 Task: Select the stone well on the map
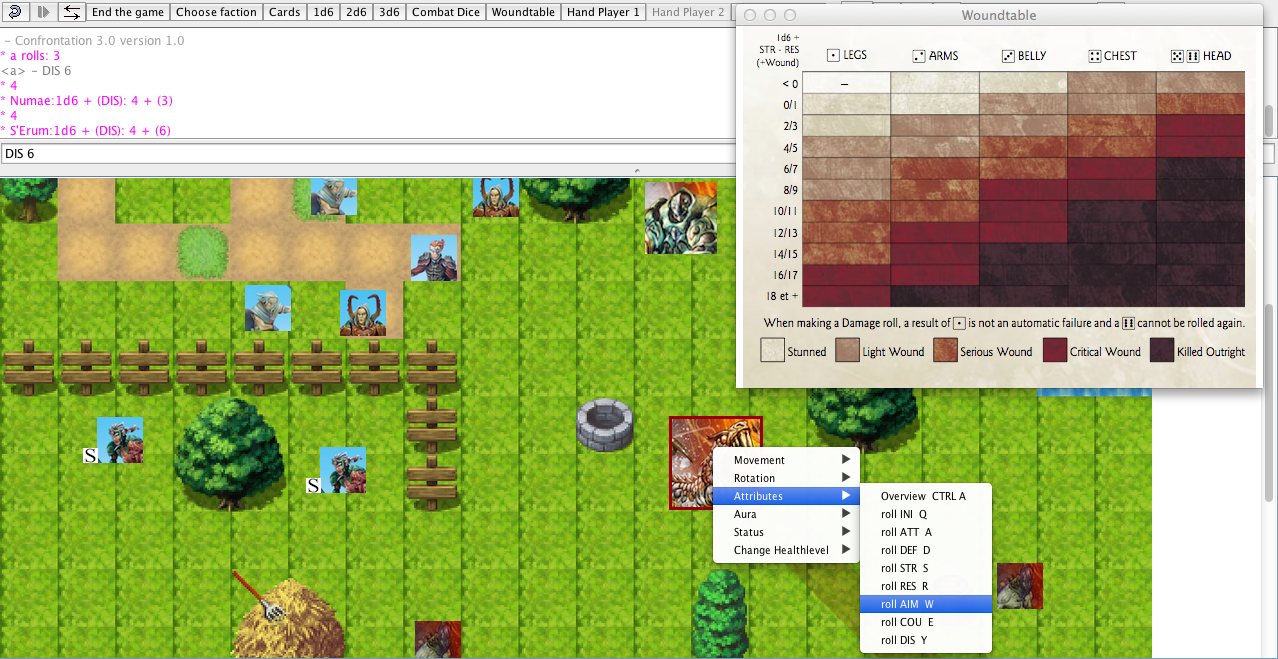(605, 424)
